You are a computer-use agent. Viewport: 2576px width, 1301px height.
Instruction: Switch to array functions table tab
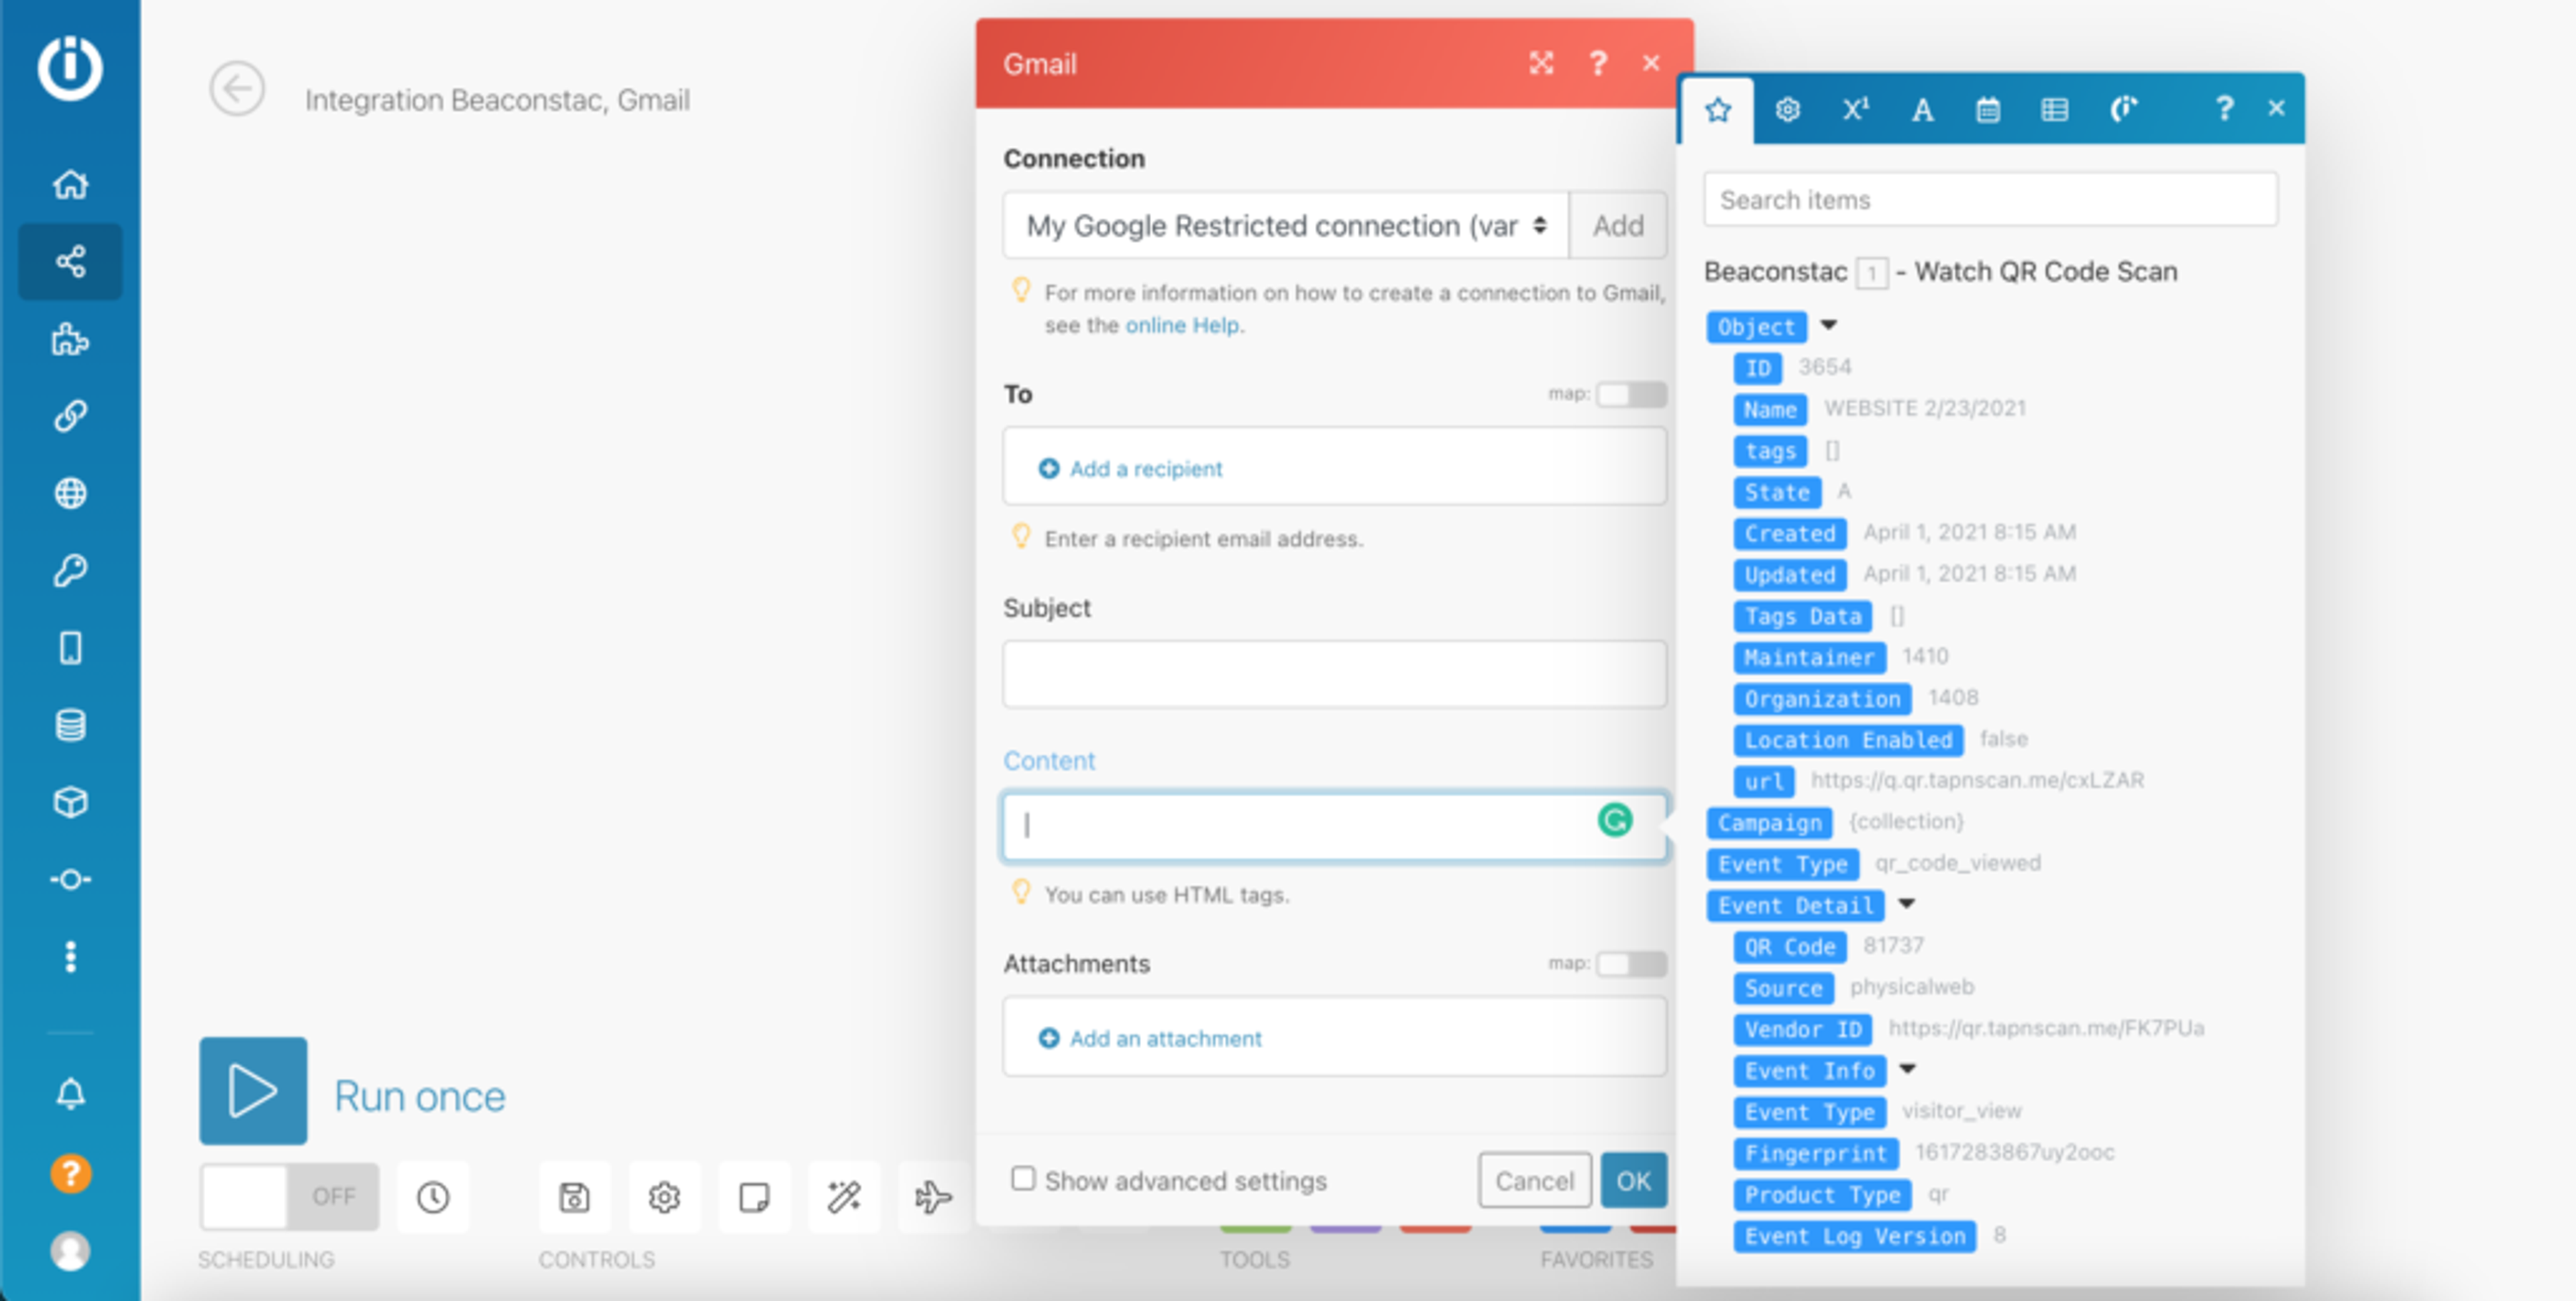(2054, 110)
